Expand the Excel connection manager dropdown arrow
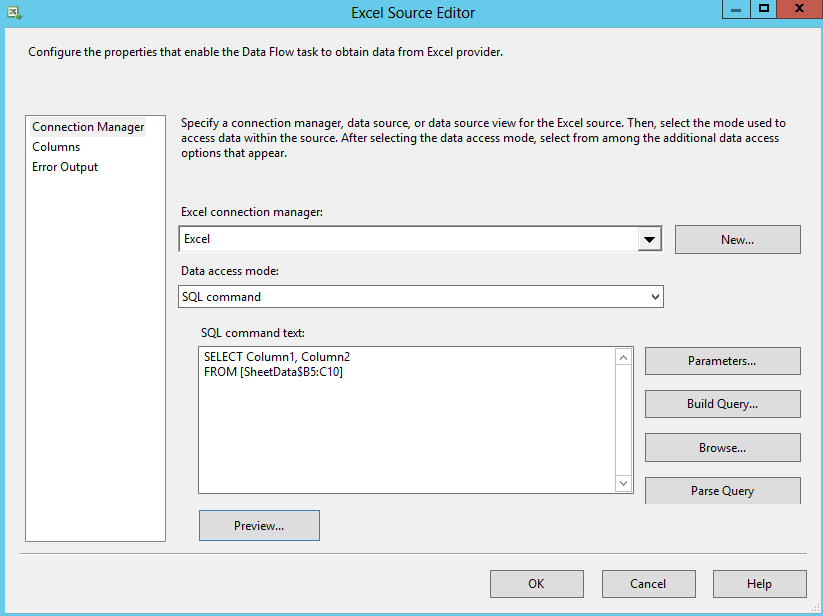This screenshot has width=823, height=616. point(650,240)
